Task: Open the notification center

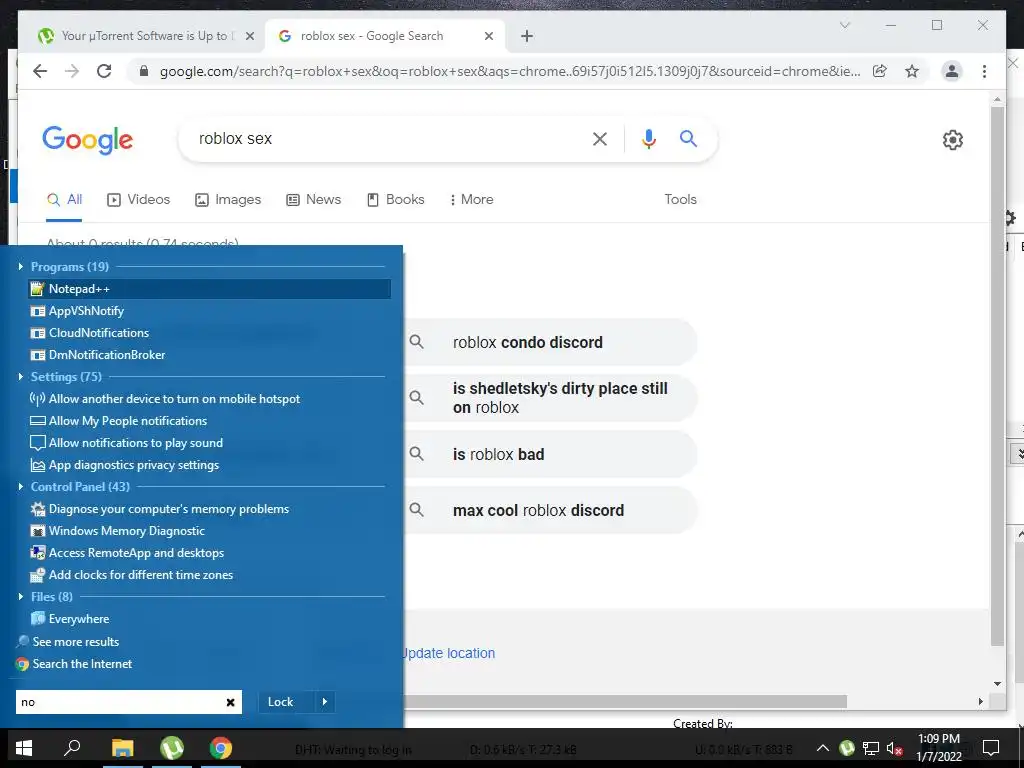Action: click(991, 748)
